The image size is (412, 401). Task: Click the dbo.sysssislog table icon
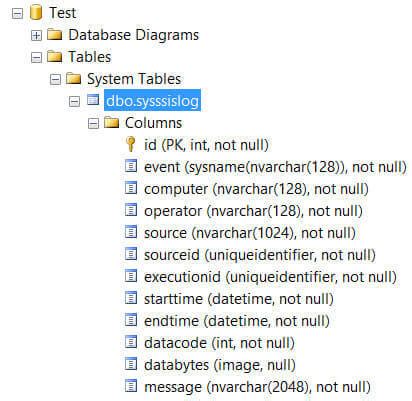93,100
